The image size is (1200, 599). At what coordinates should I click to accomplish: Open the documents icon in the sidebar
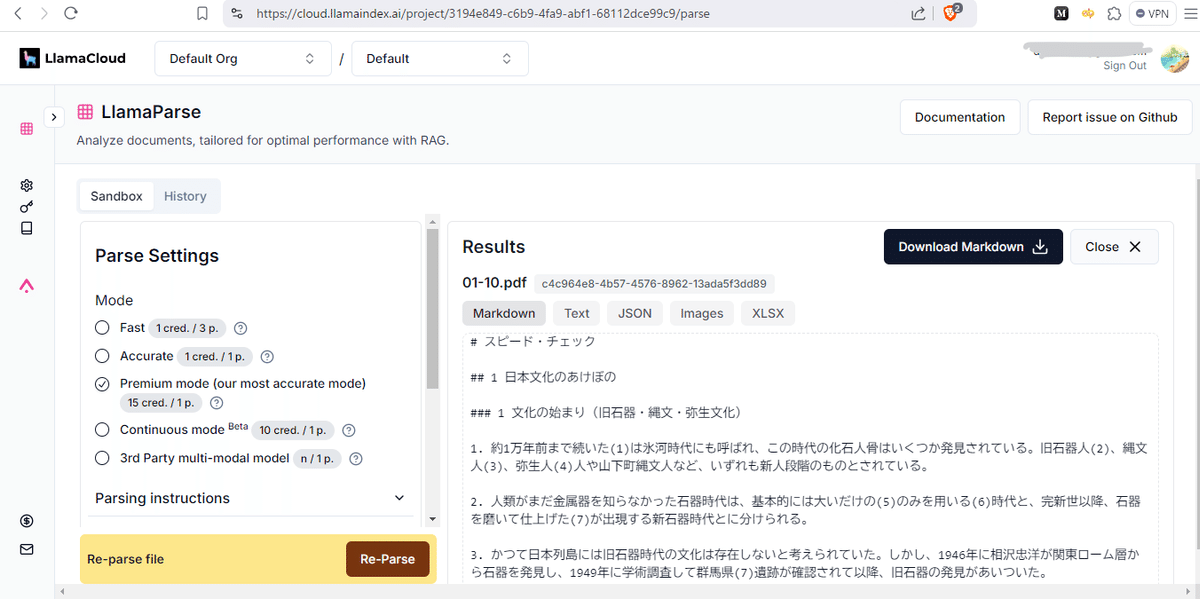[x=26, y=228]
